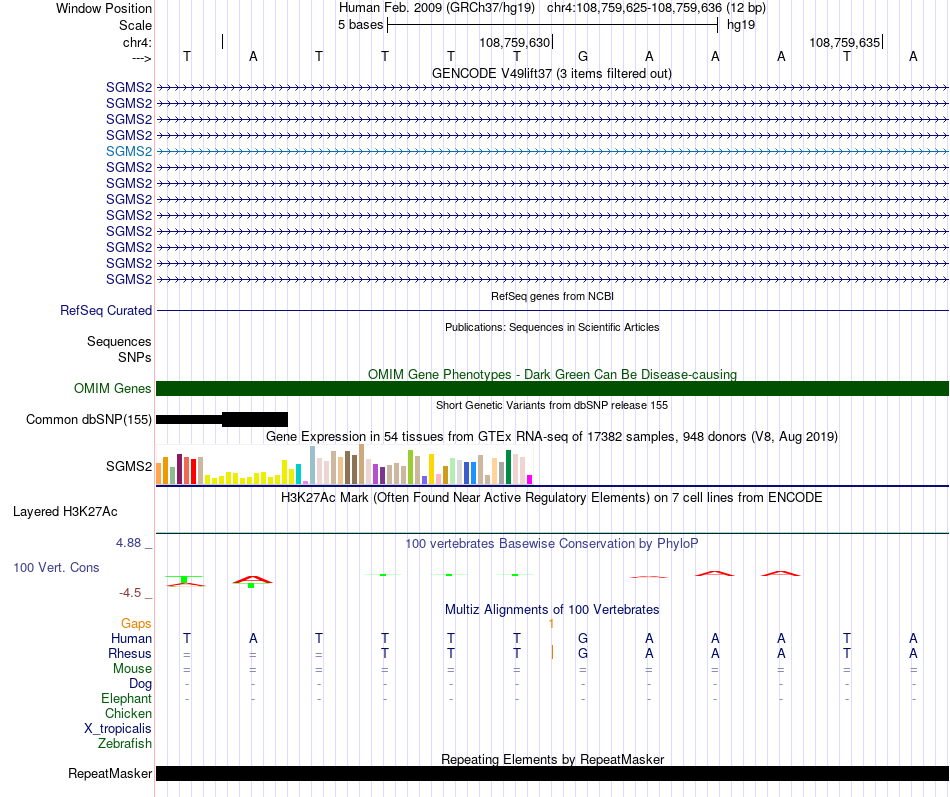Select the dark green OMIM gene bar
The height and width of the screenshot is (797, 950).
click(552, 388)
